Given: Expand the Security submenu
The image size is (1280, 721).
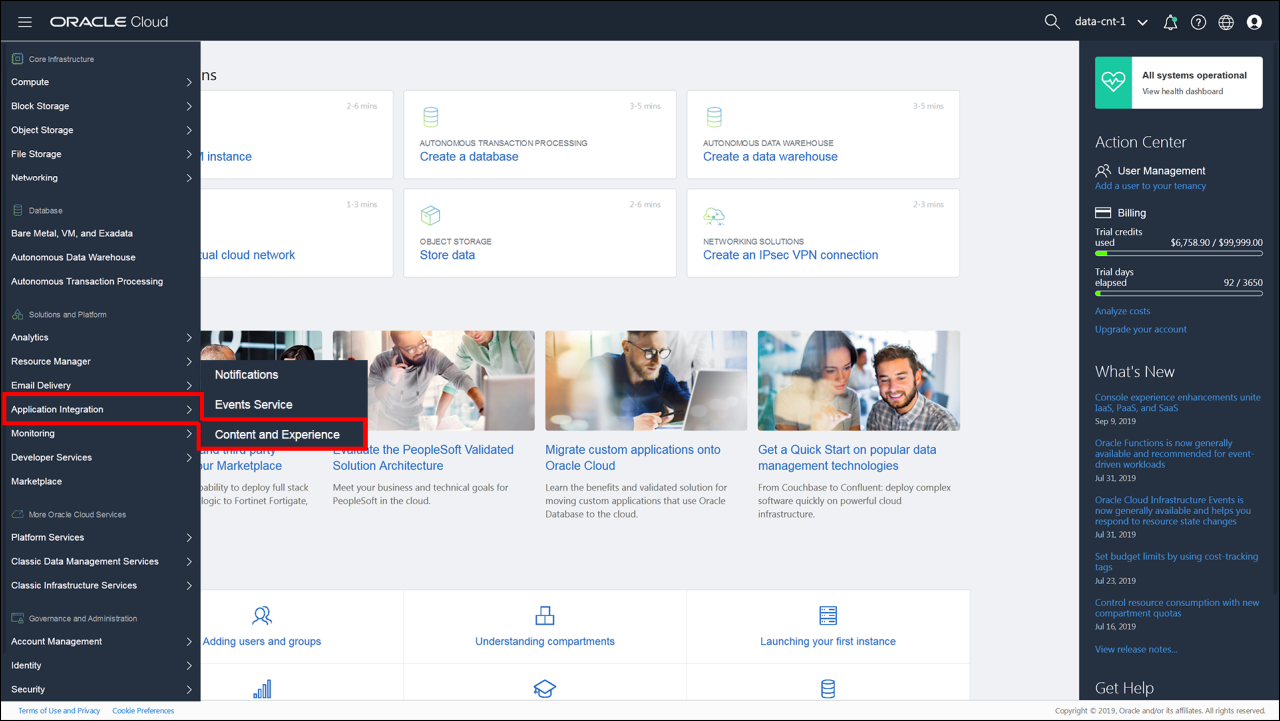Looking at the screenshot, I should point(100,689).
